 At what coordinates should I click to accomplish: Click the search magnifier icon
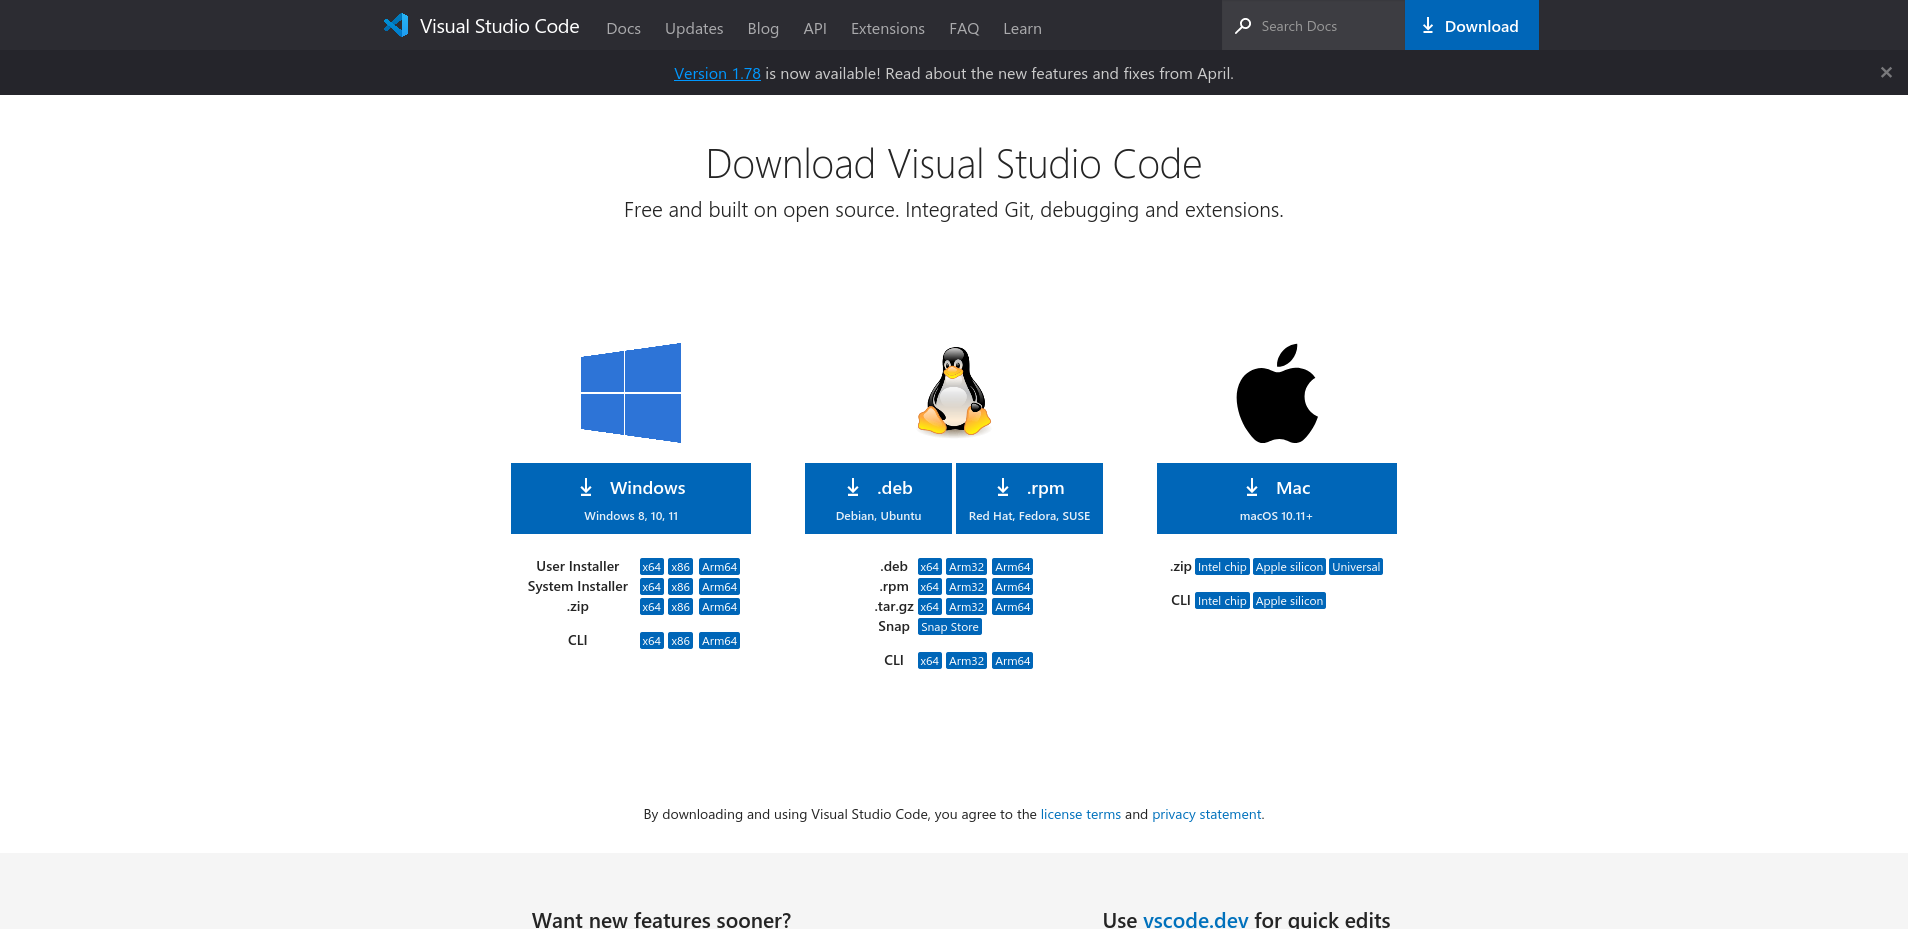point(1243,26)
